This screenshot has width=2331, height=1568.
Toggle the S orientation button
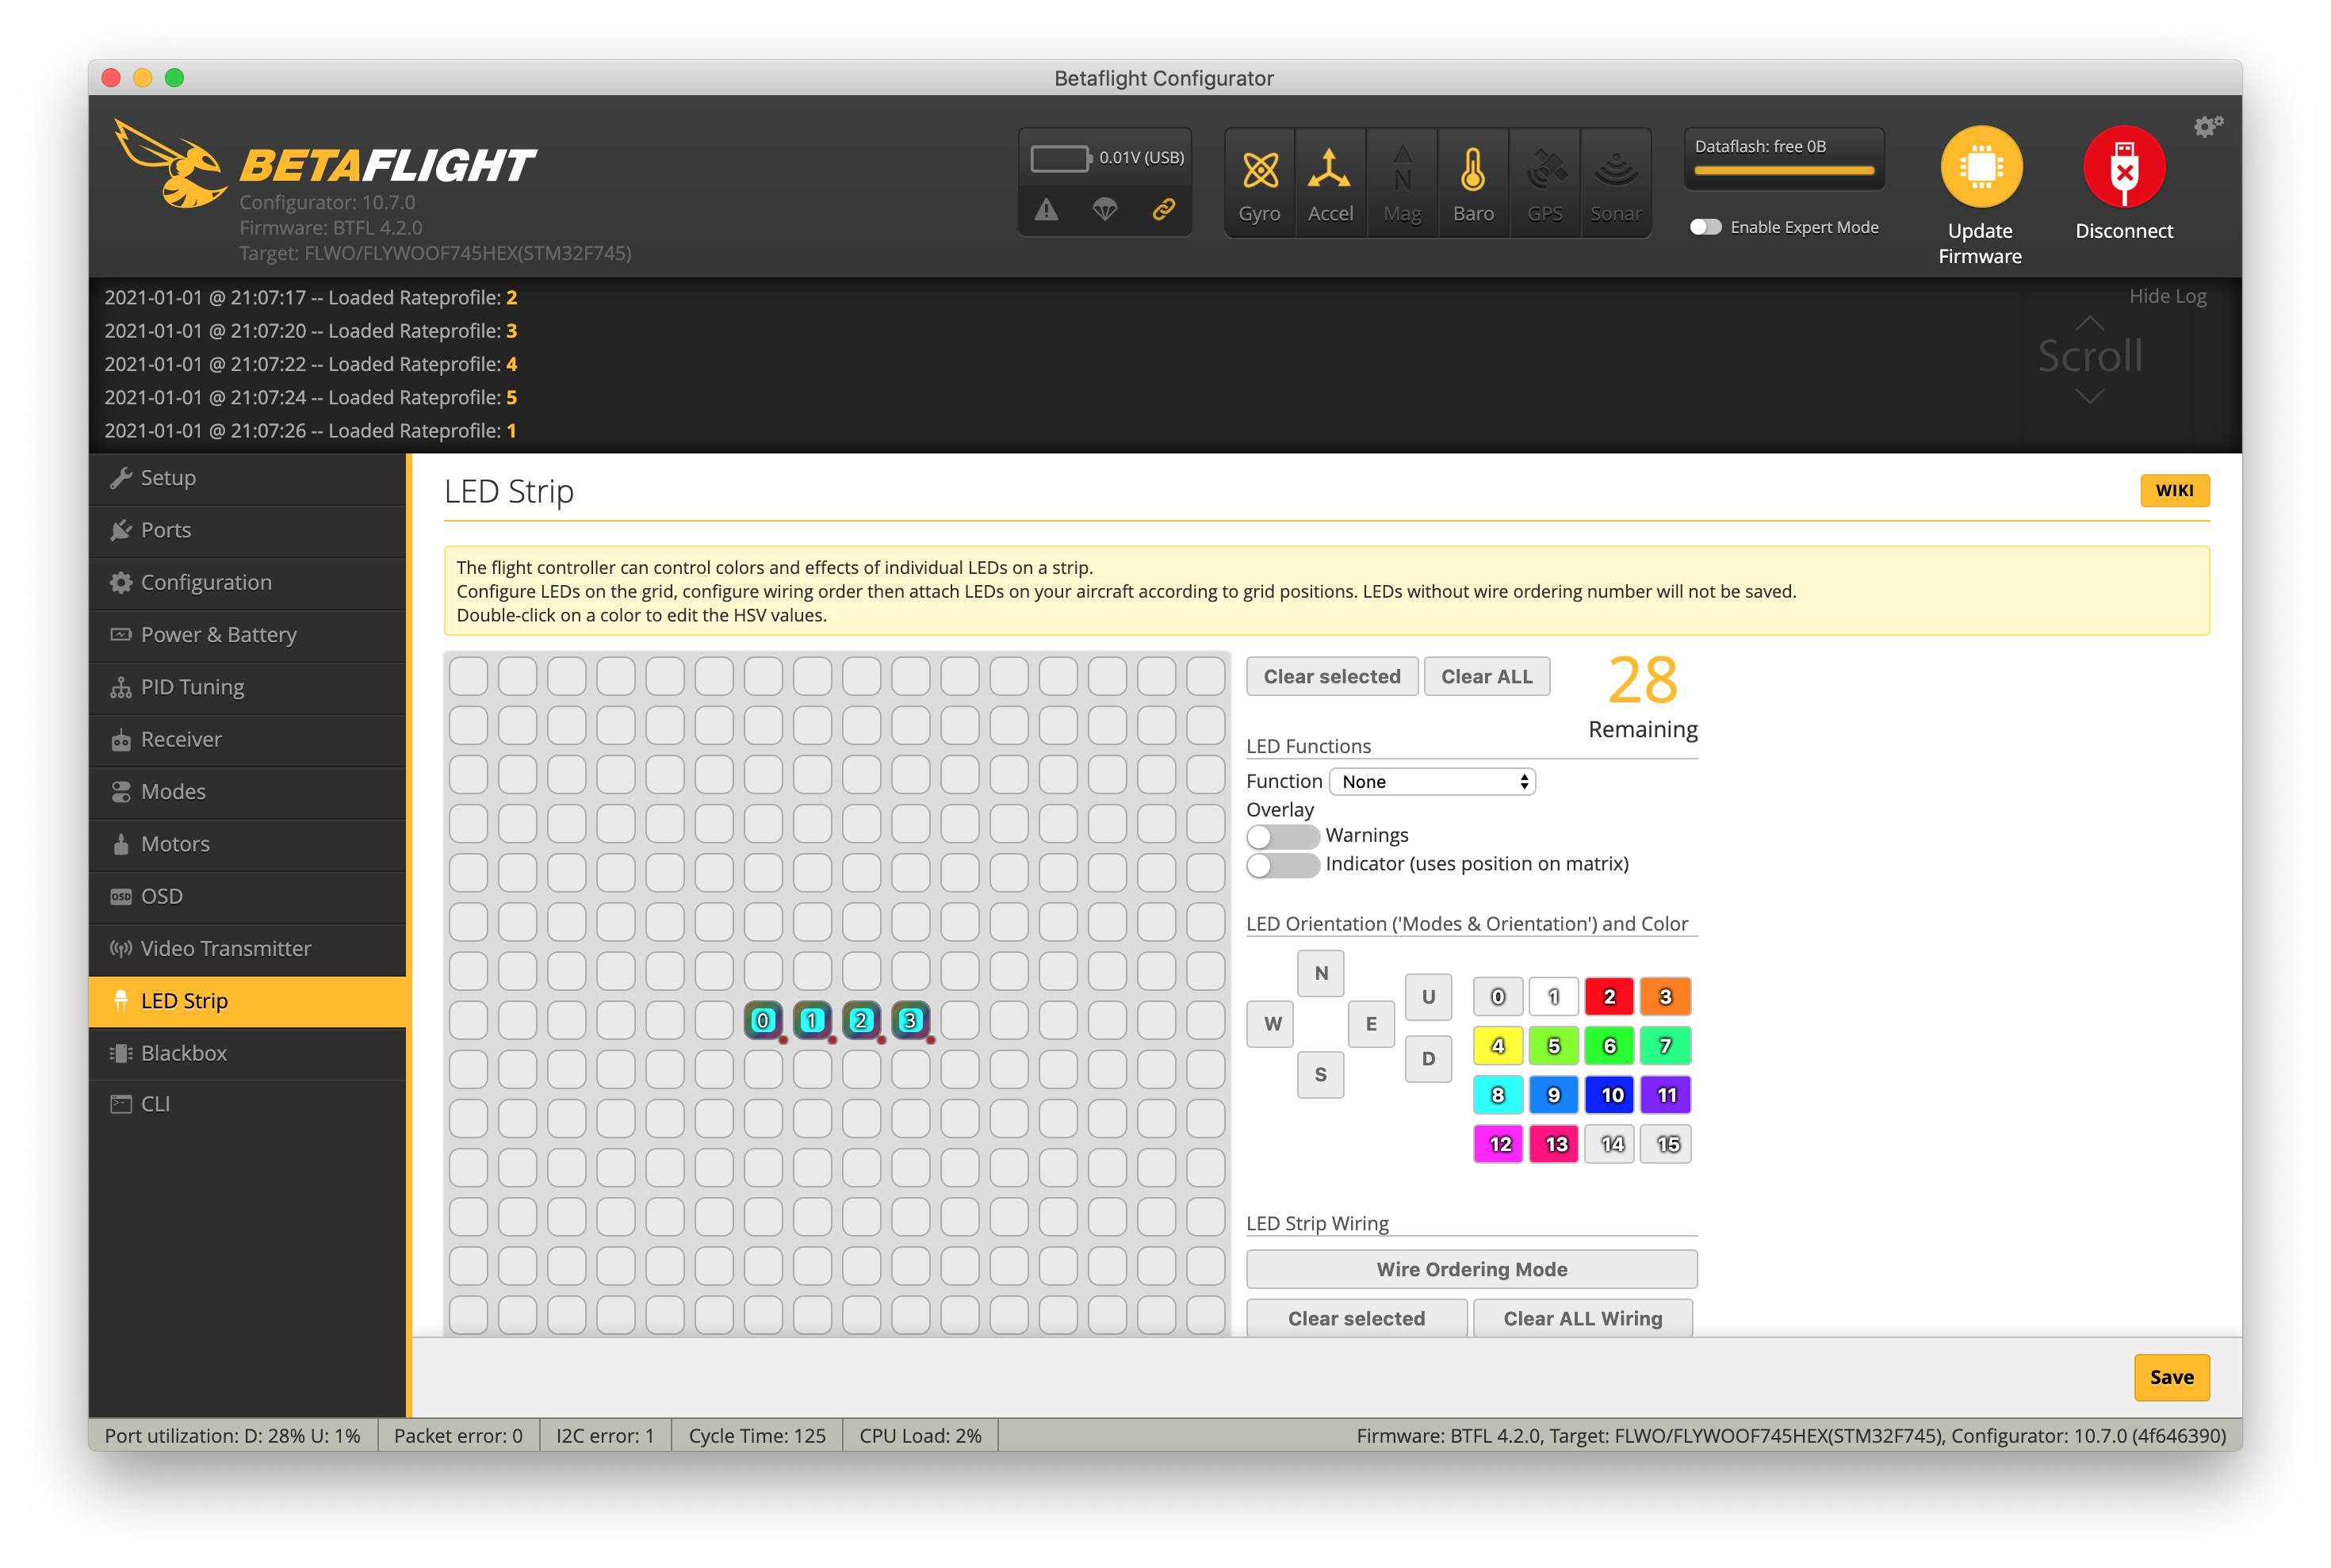point(1321,1075)
